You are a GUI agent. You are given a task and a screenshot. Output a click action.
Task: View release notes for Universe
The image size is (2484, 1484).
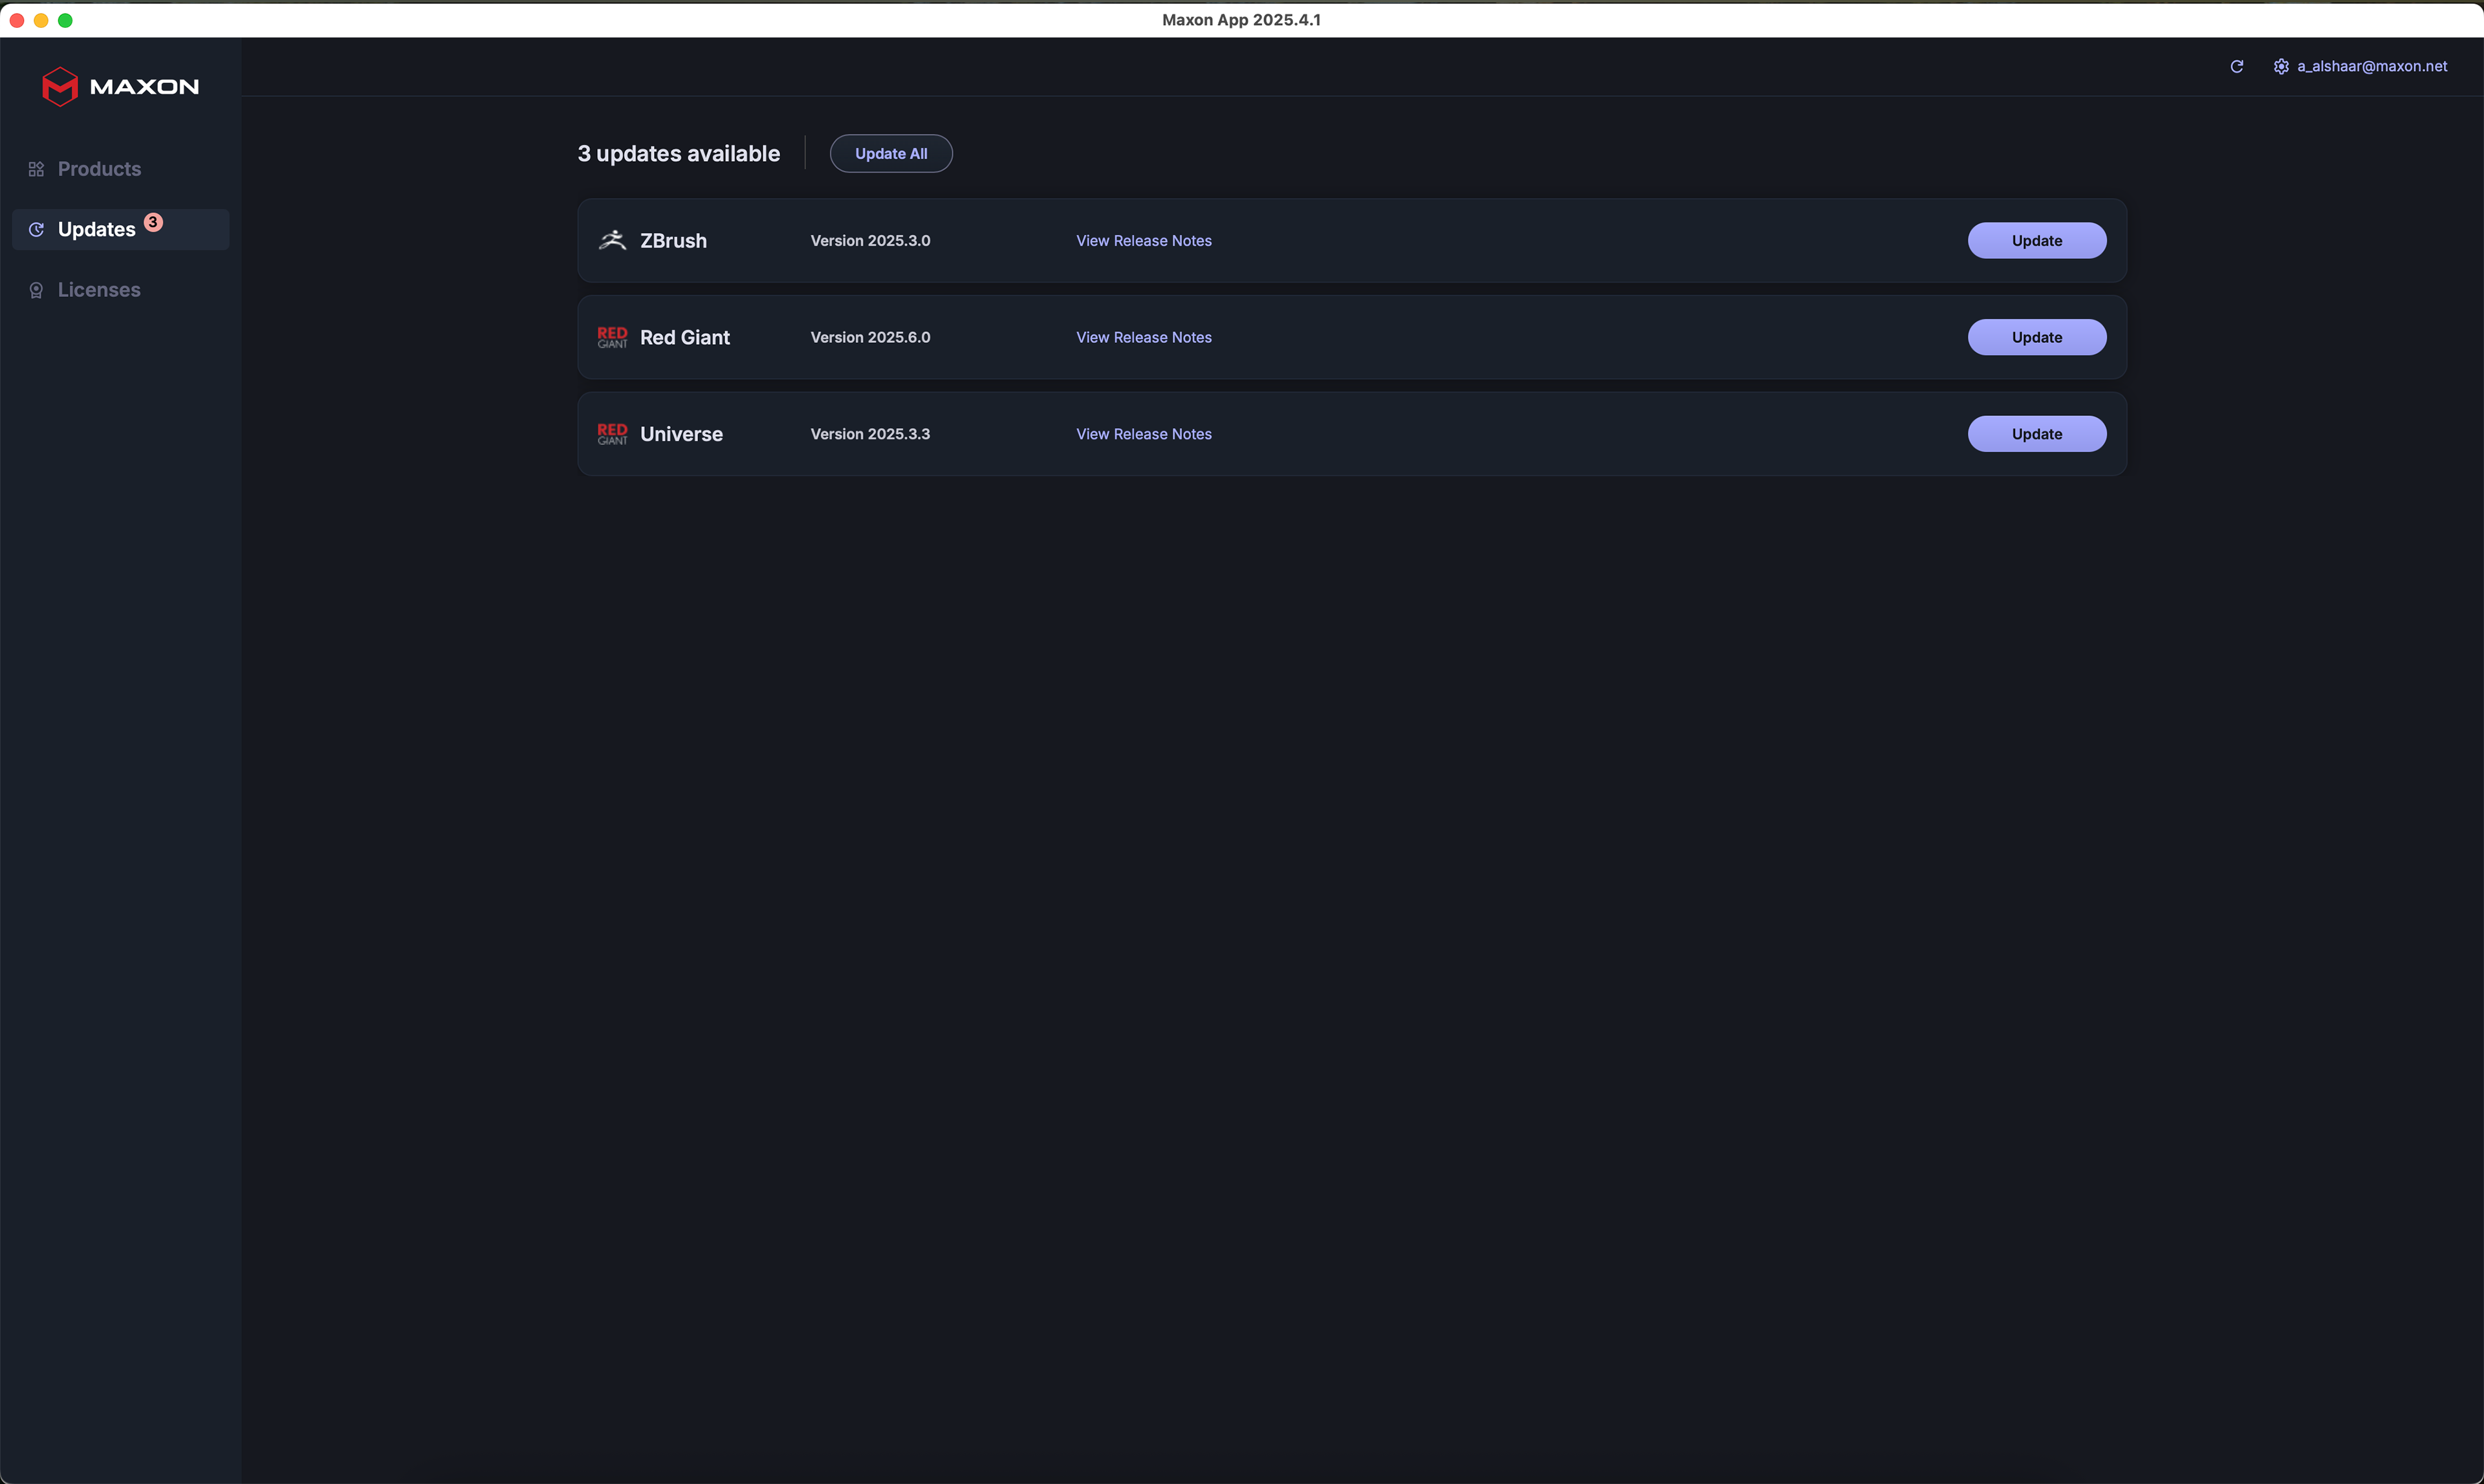(x=1144, y=434)
